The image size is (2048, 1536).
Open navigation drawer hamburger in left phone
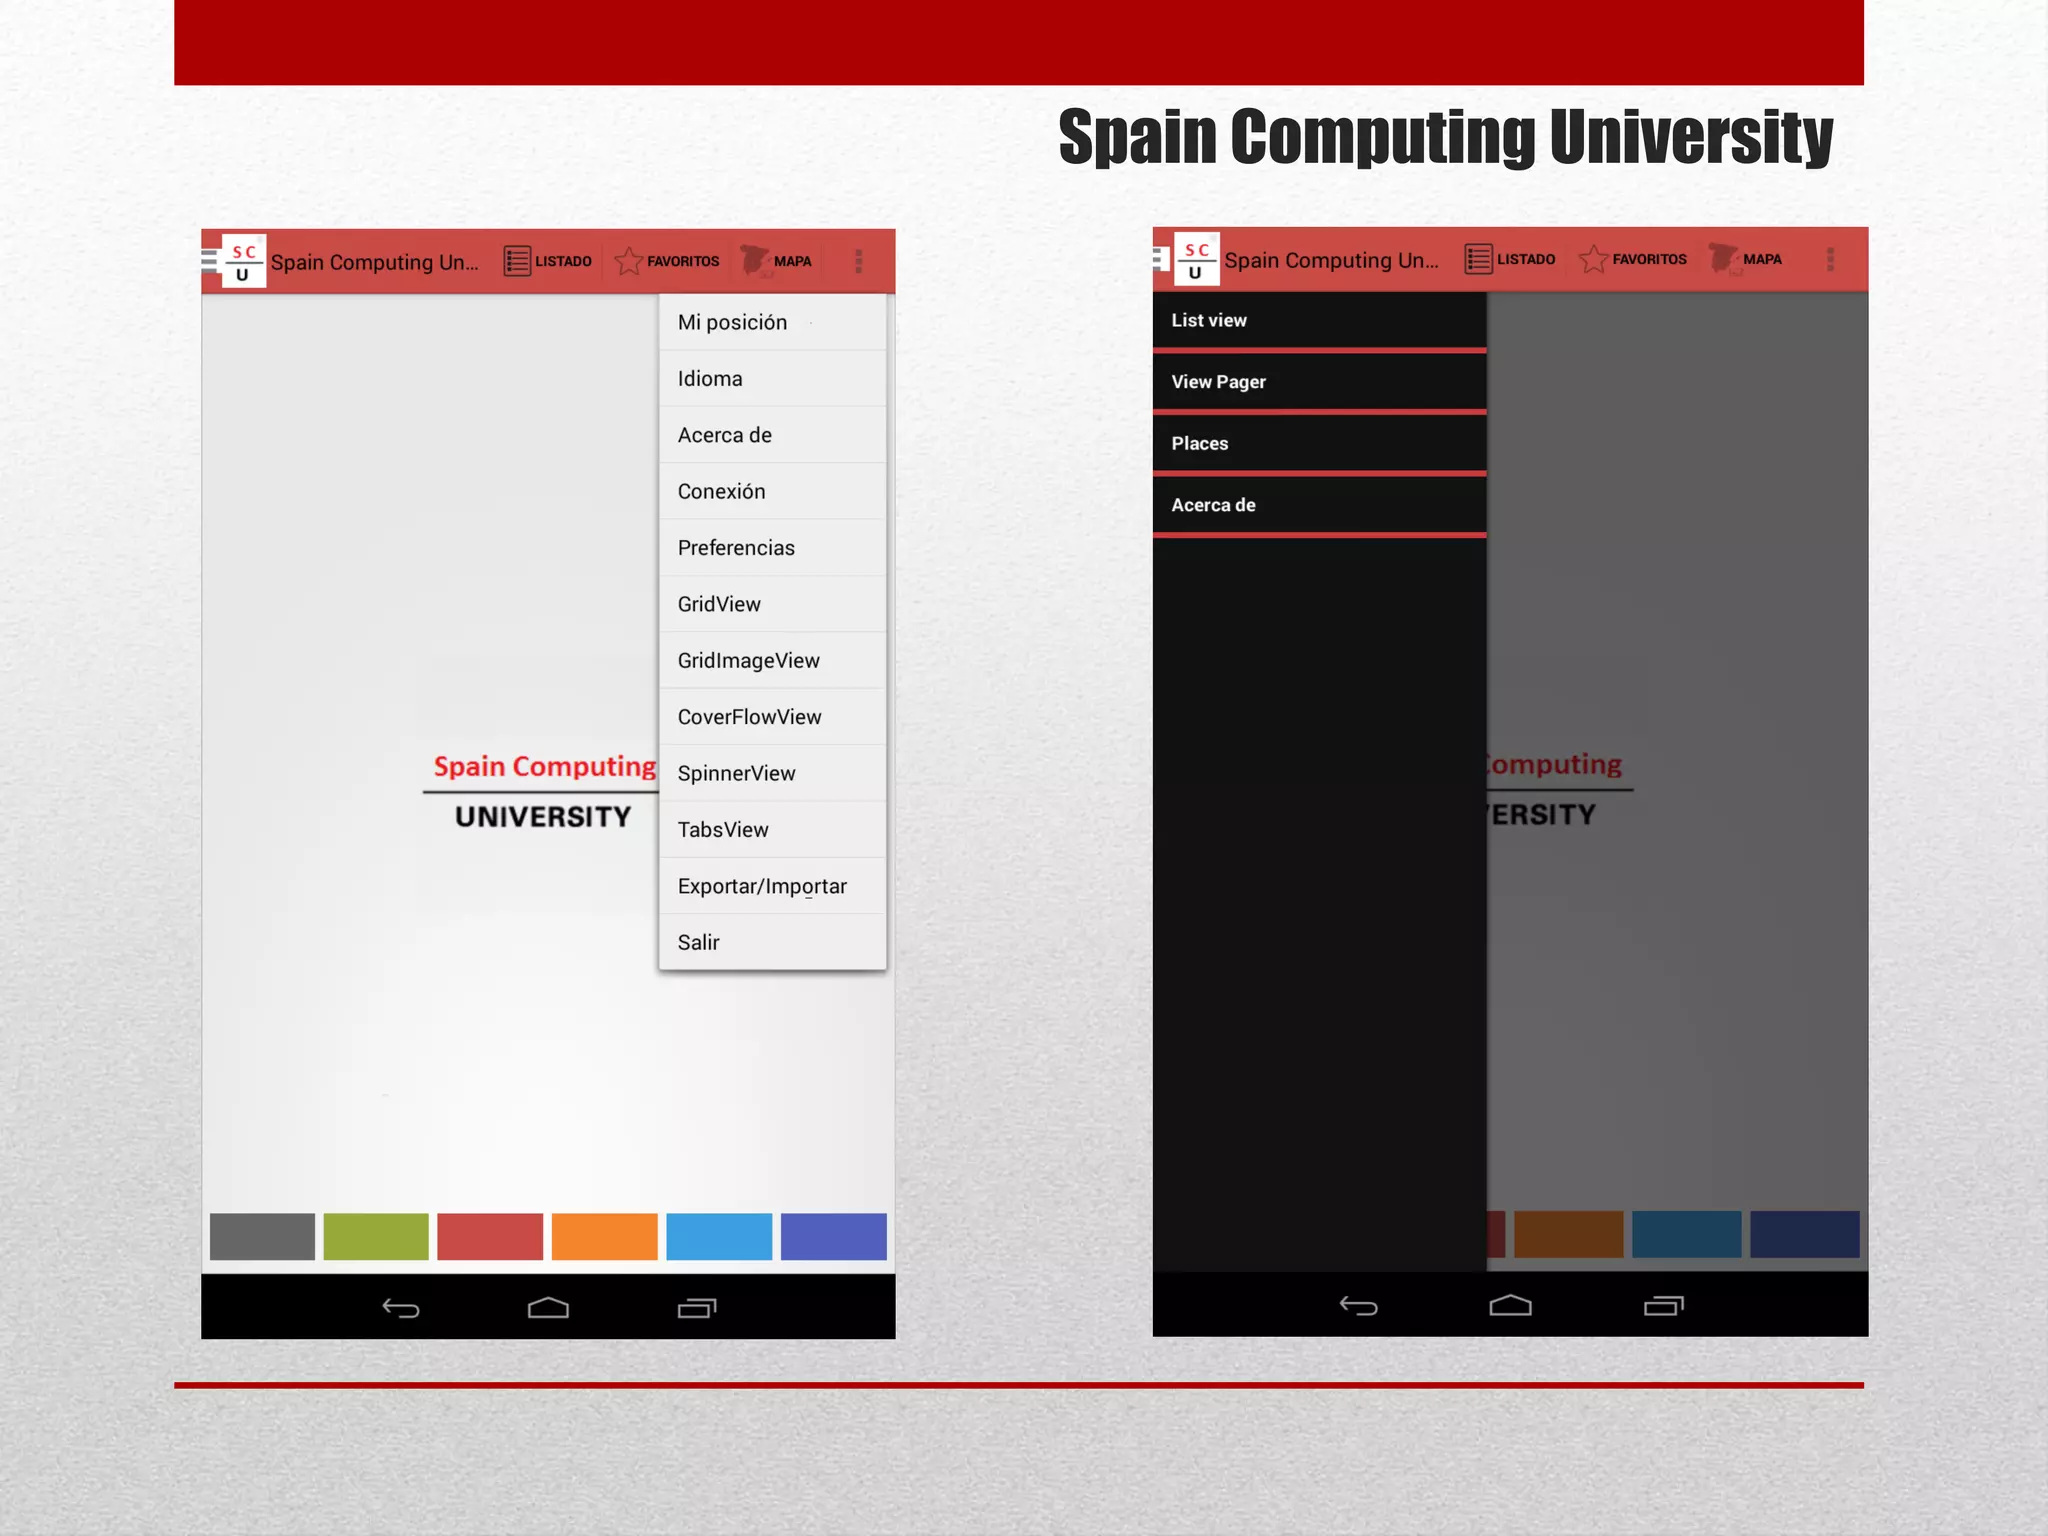209,261
